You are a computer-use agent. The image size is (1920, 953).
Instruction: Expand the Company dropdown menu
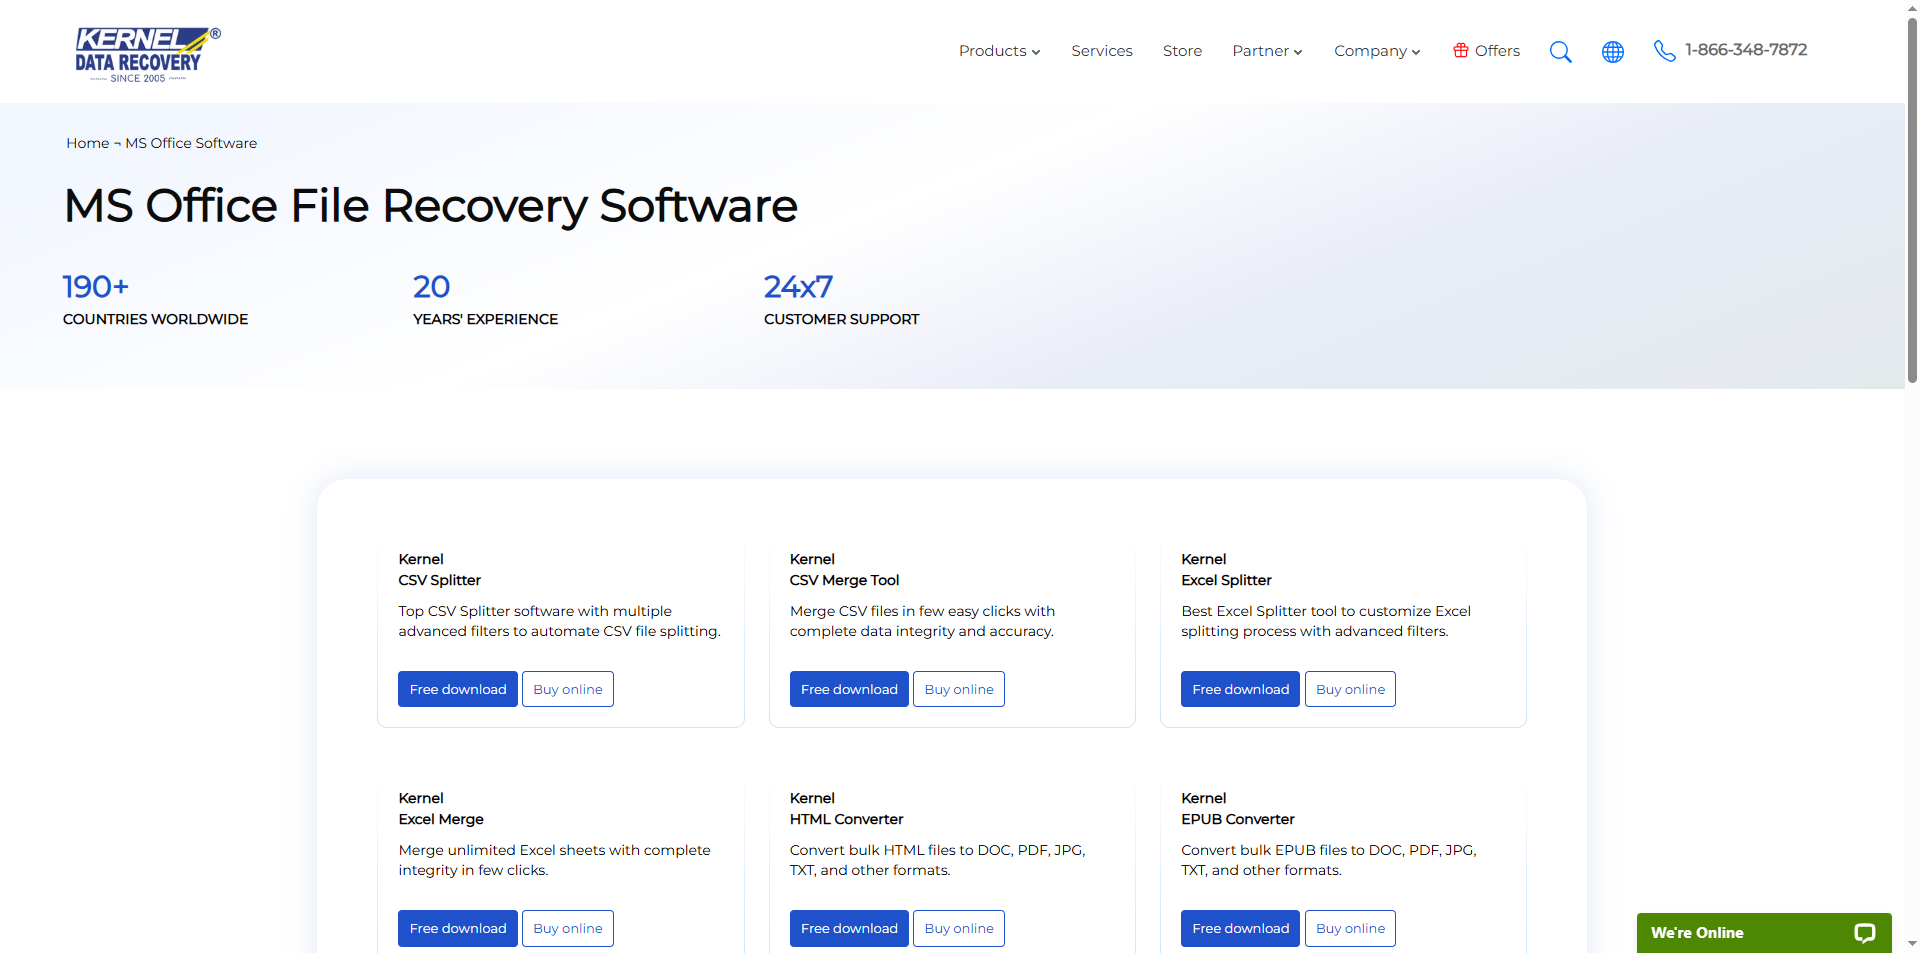click(1376, 51)
